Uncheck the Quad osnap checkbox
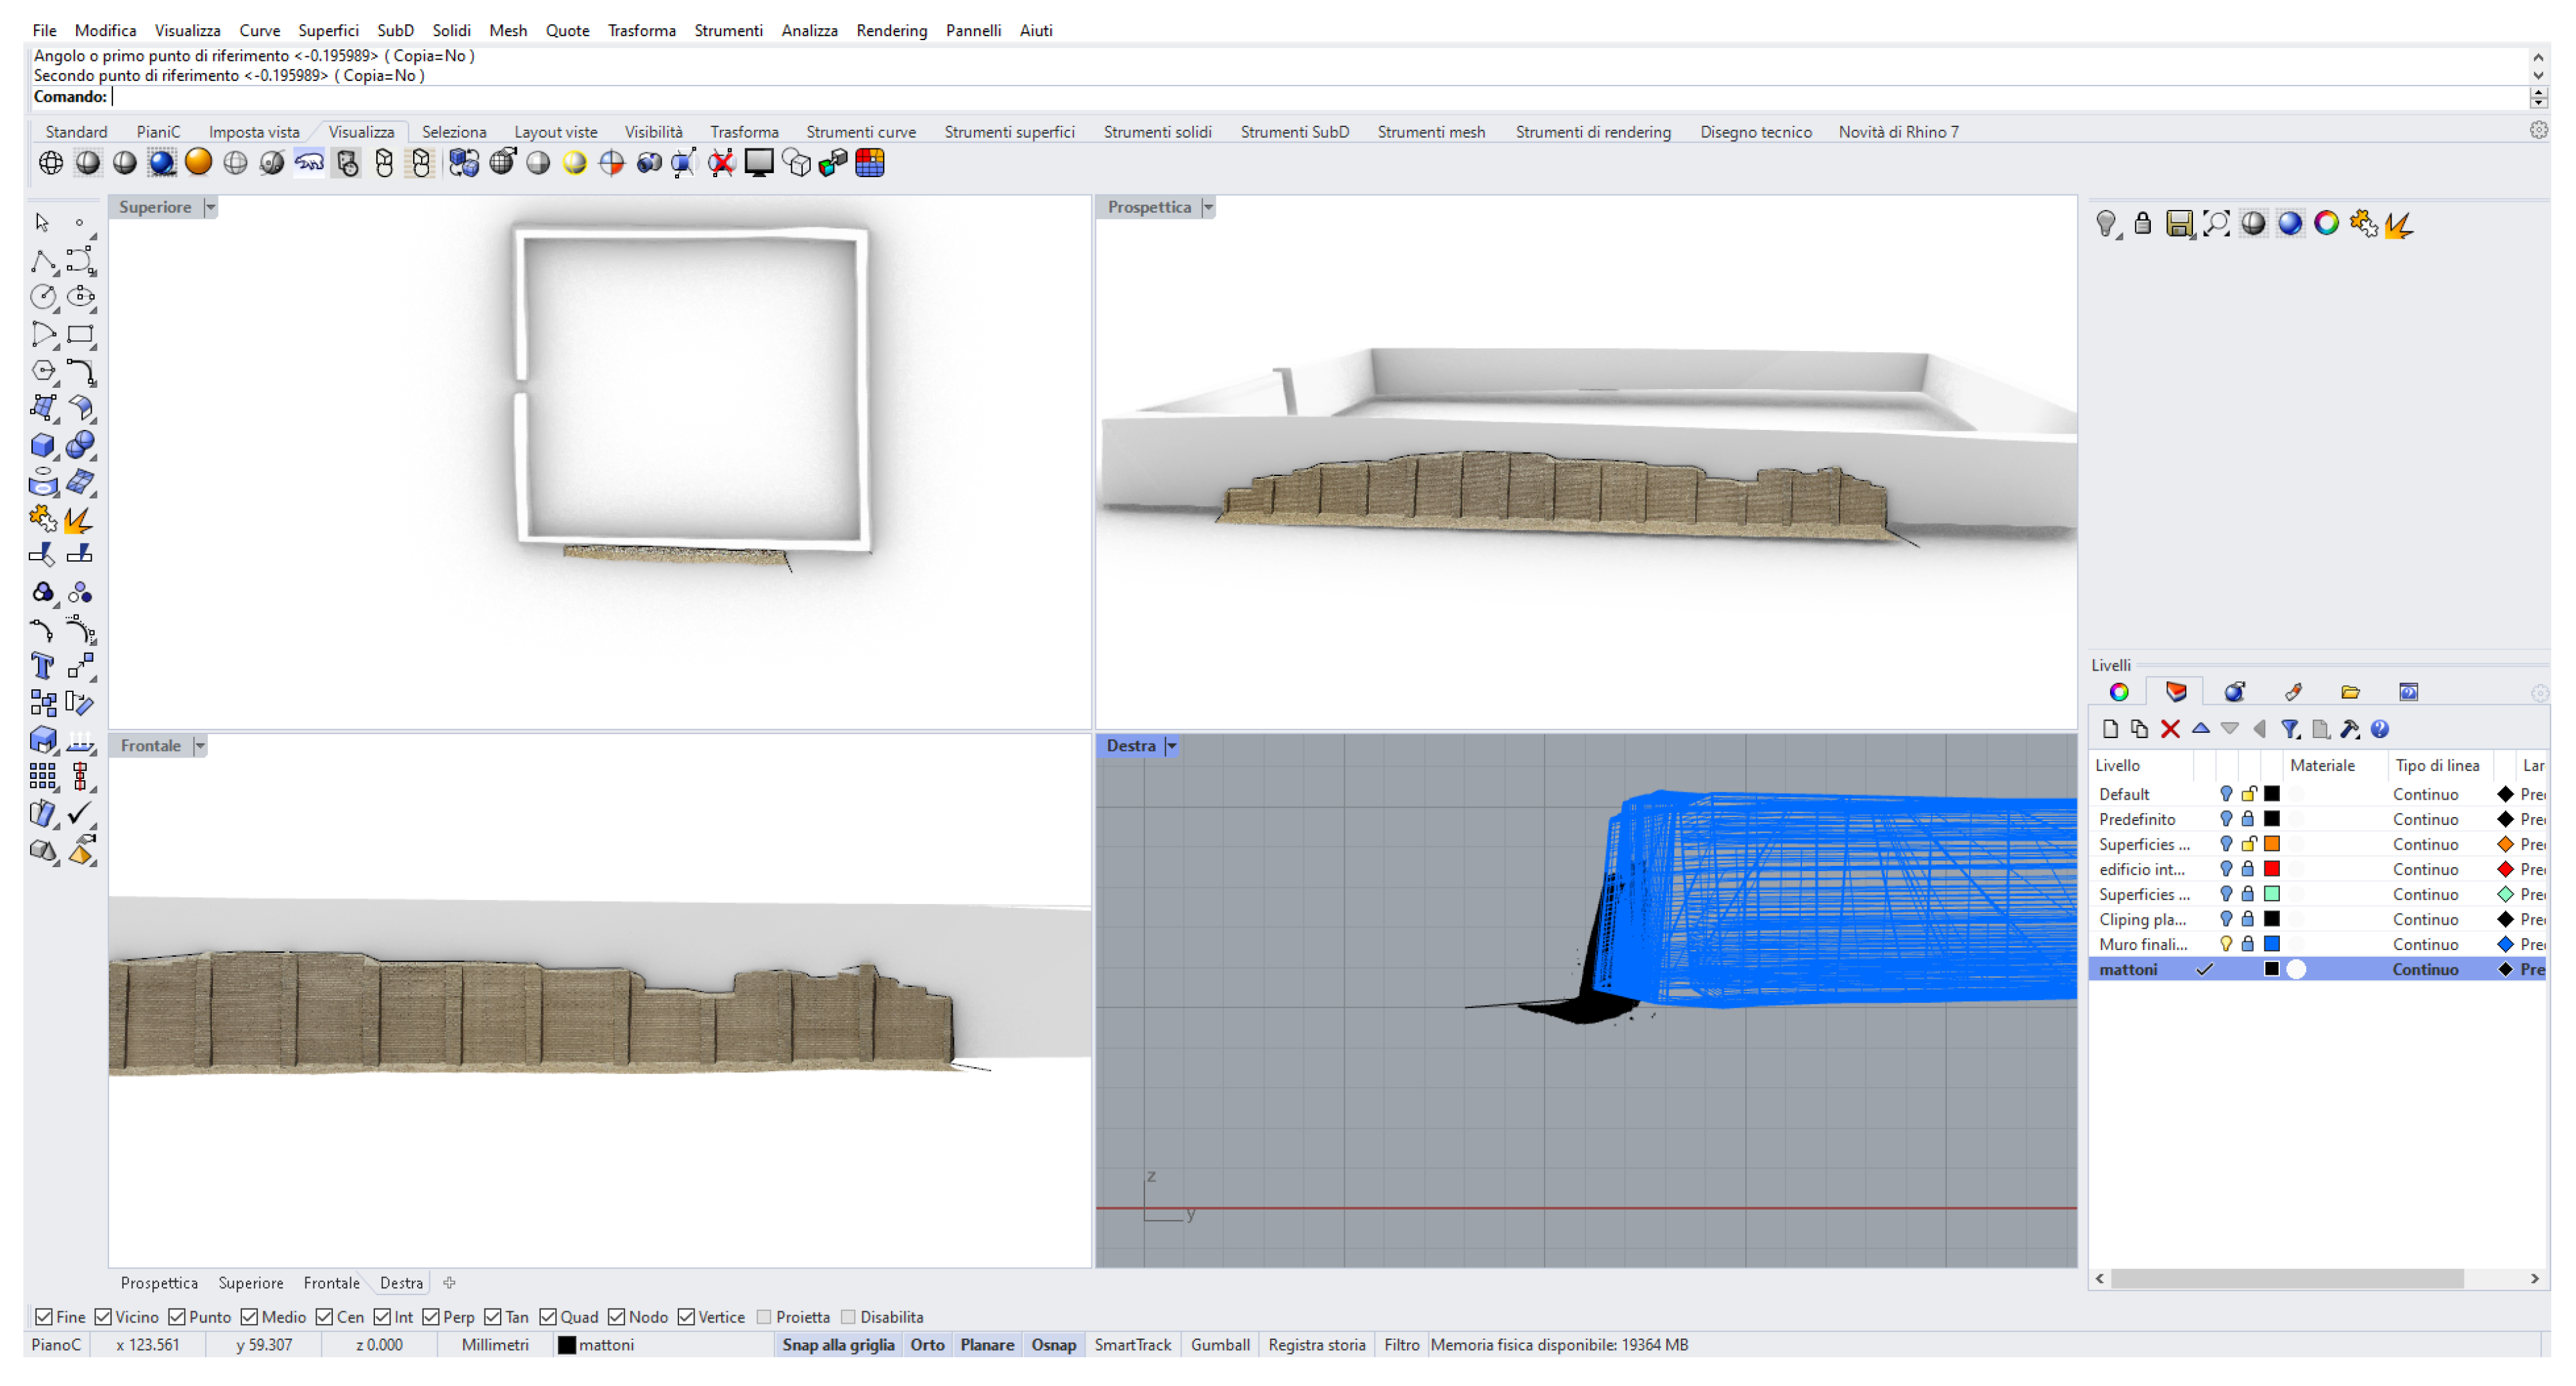 pos(548,1317)
